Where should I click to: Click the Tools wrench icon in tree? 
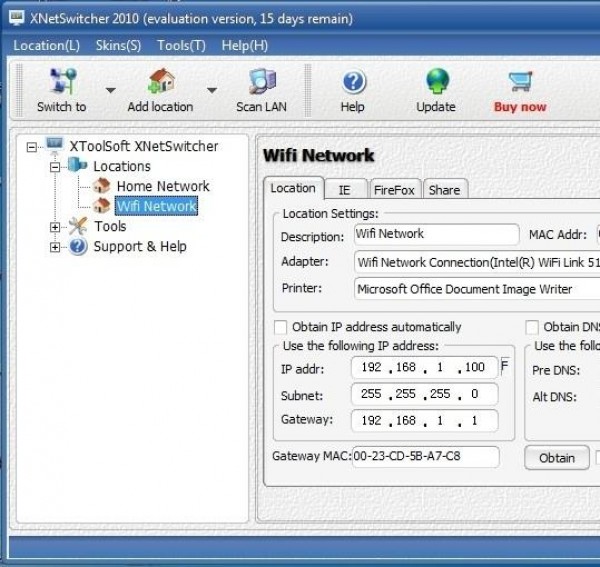click(x=78, y=226)
